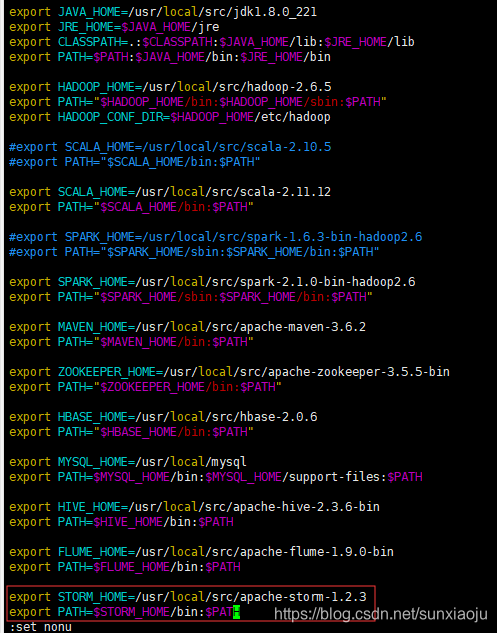The width and height of the screenshot is (497, 633).
Task: Click the PATH line with '$FLUME_HOME/bin'
Action: 125,567
